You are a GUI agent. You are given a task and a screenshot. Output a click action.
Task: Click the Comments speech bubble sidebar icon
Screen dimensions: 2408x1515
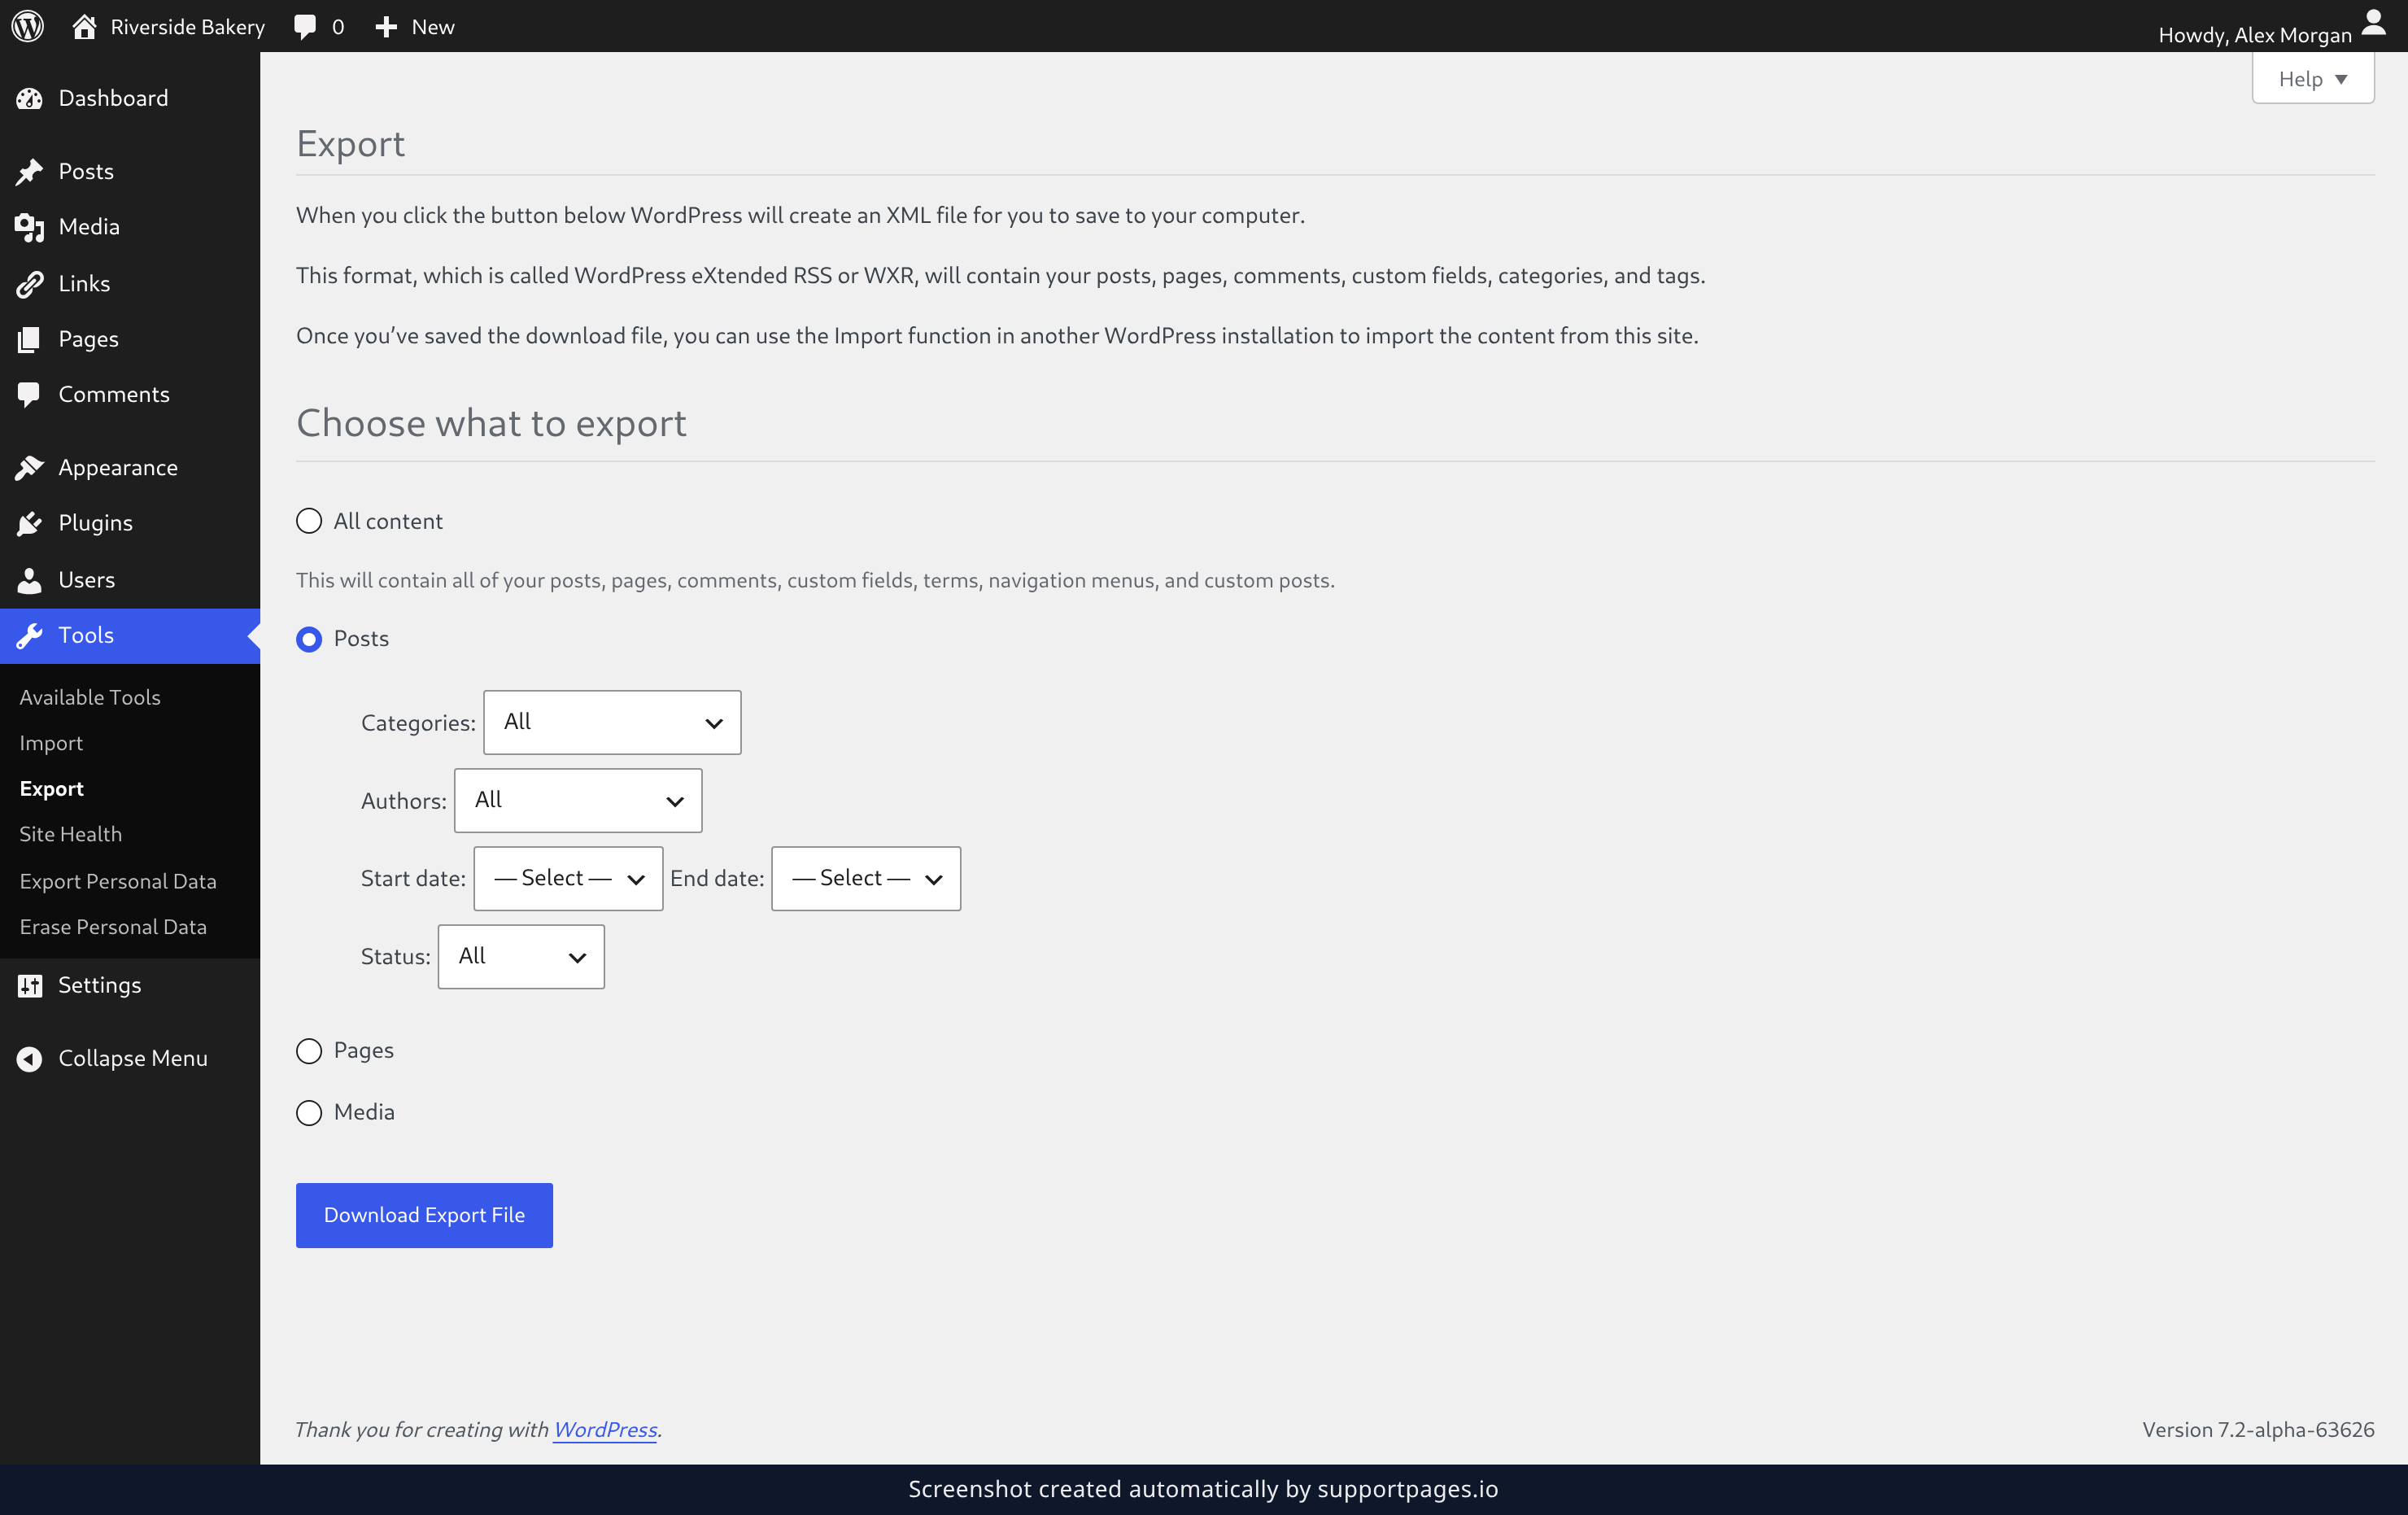(x=30, y=395)
